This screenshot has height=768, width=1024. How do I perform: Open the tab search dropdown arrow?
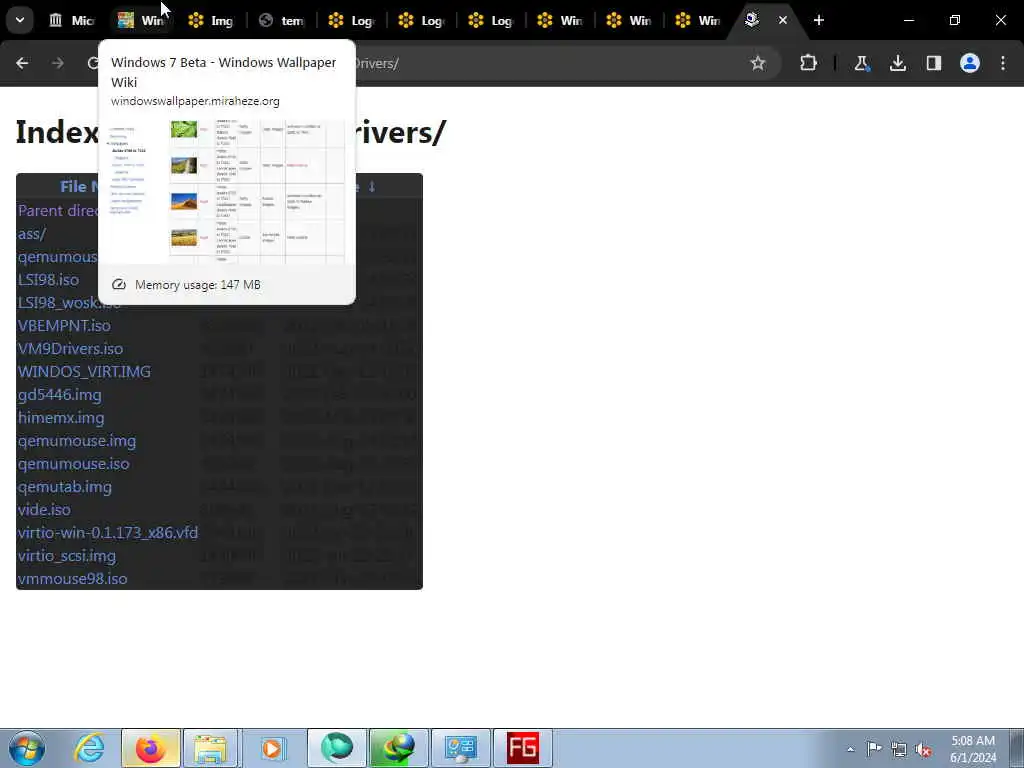coord(20,20)
